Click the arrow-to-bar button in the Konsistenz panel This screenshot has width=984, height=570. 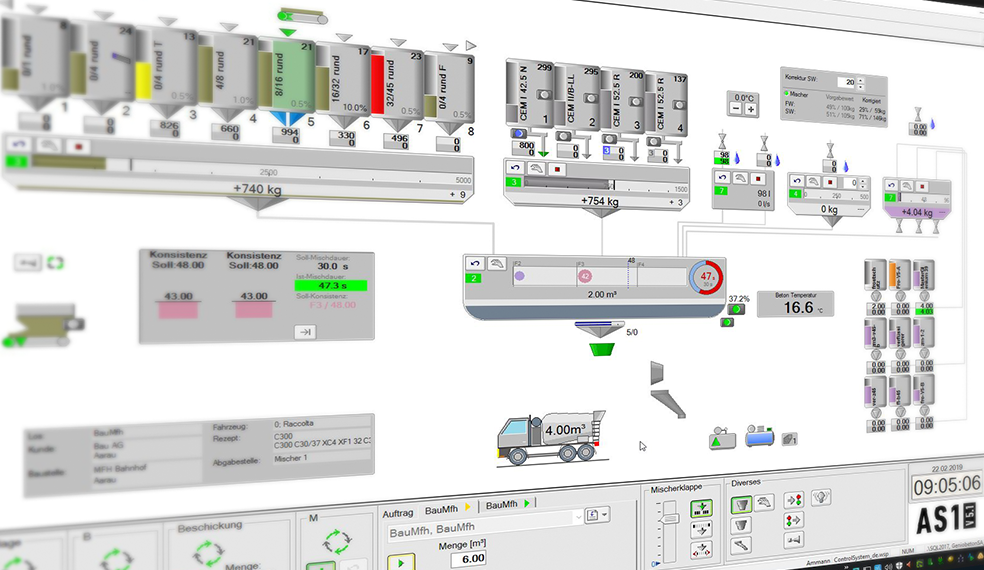[x=305, y=332]
